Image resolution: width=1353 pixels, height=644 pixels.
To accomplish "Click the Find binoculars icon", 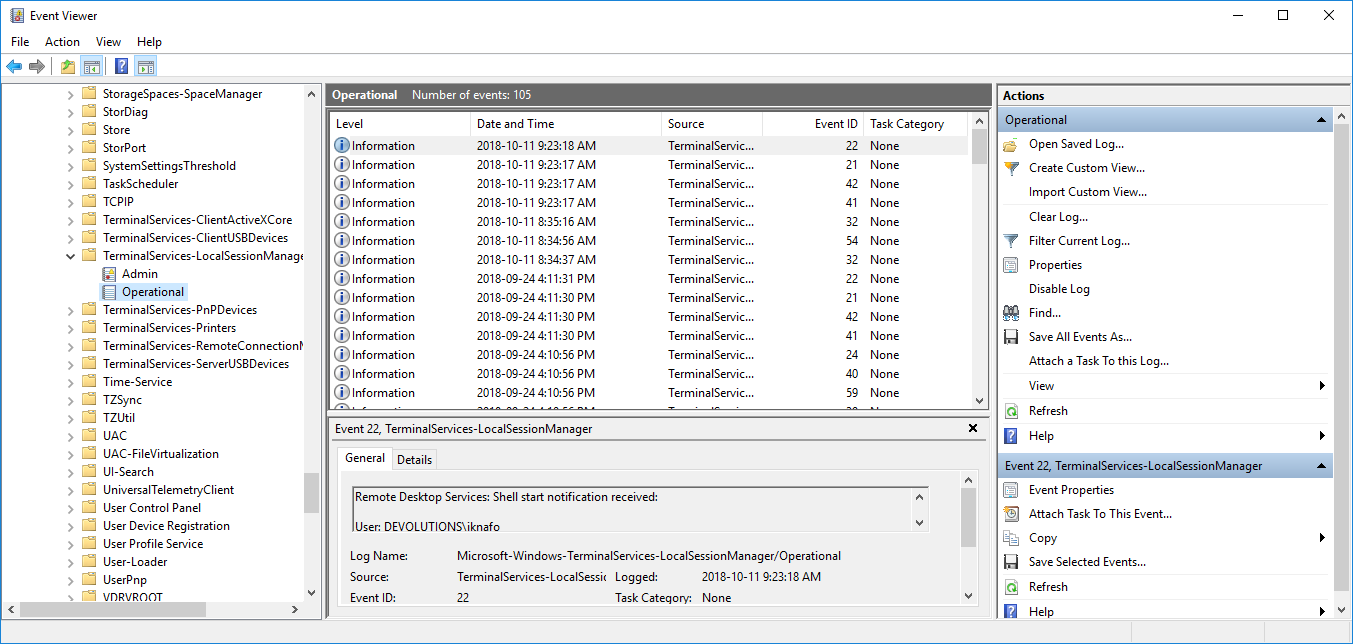I will (1011, 313).
